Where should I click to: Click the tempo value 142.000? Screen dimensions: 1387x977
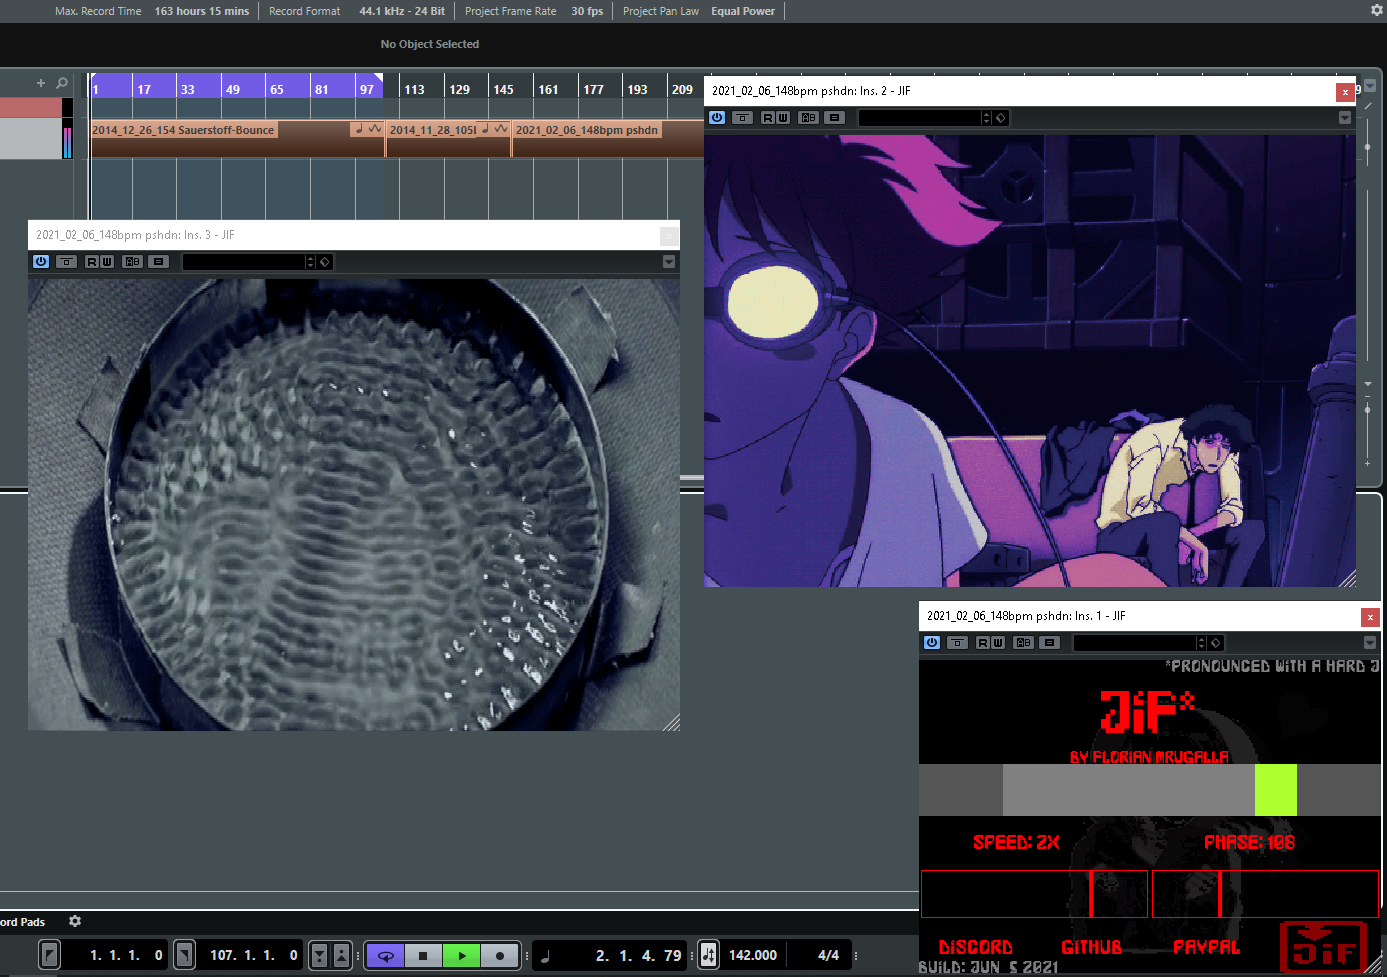[x=753, y=955]
